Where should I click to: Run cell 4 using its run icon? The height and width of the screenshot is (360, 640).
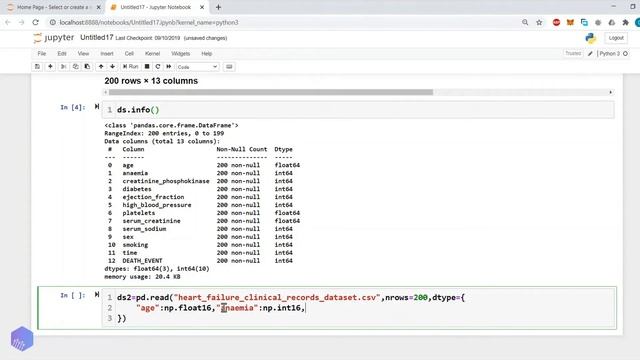[x=97, y=107]
